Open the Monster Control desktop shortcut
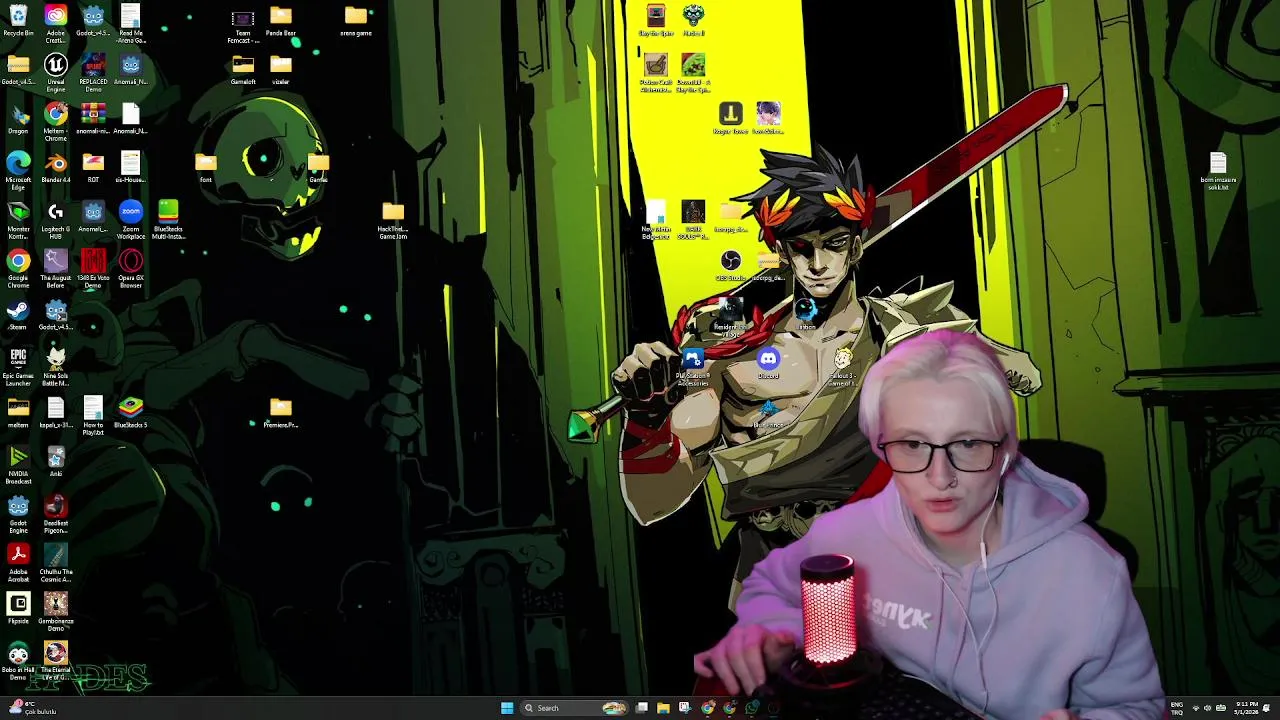Image resolution: width=1280 pixels, height=720 pixels. point(18,220)
